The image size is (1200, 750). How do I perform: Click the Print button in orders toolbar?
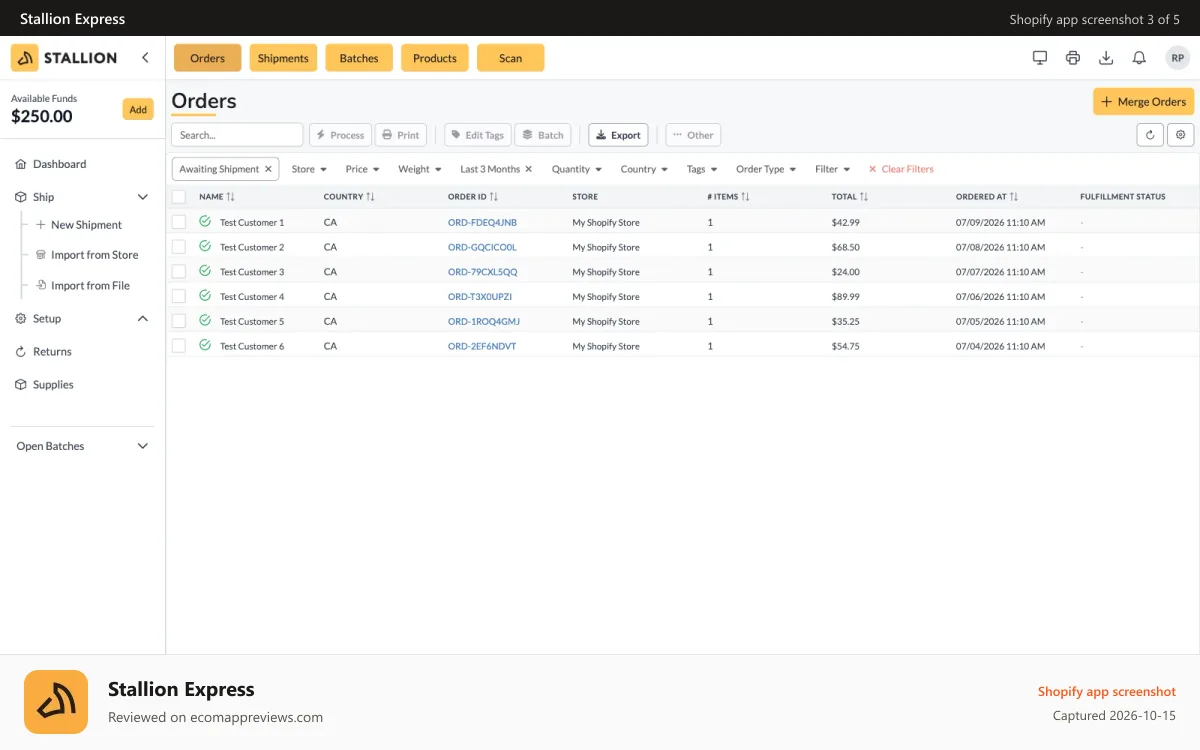(x=401, y=135)
